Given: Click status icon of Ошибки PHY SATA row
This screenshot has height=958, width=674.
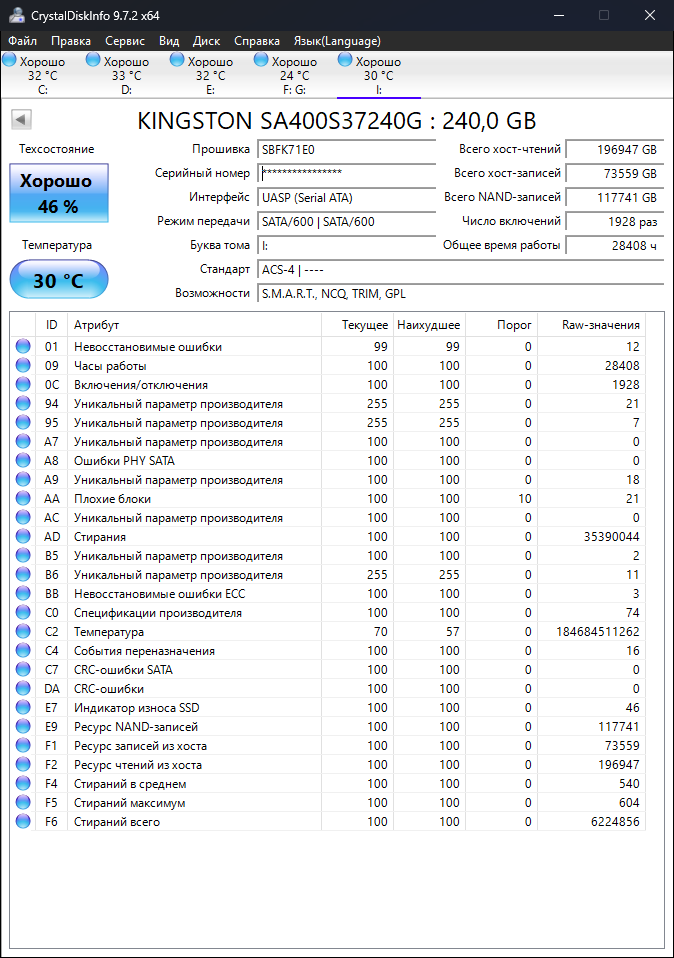Looking at the screenshot, I should click(23, 460).
